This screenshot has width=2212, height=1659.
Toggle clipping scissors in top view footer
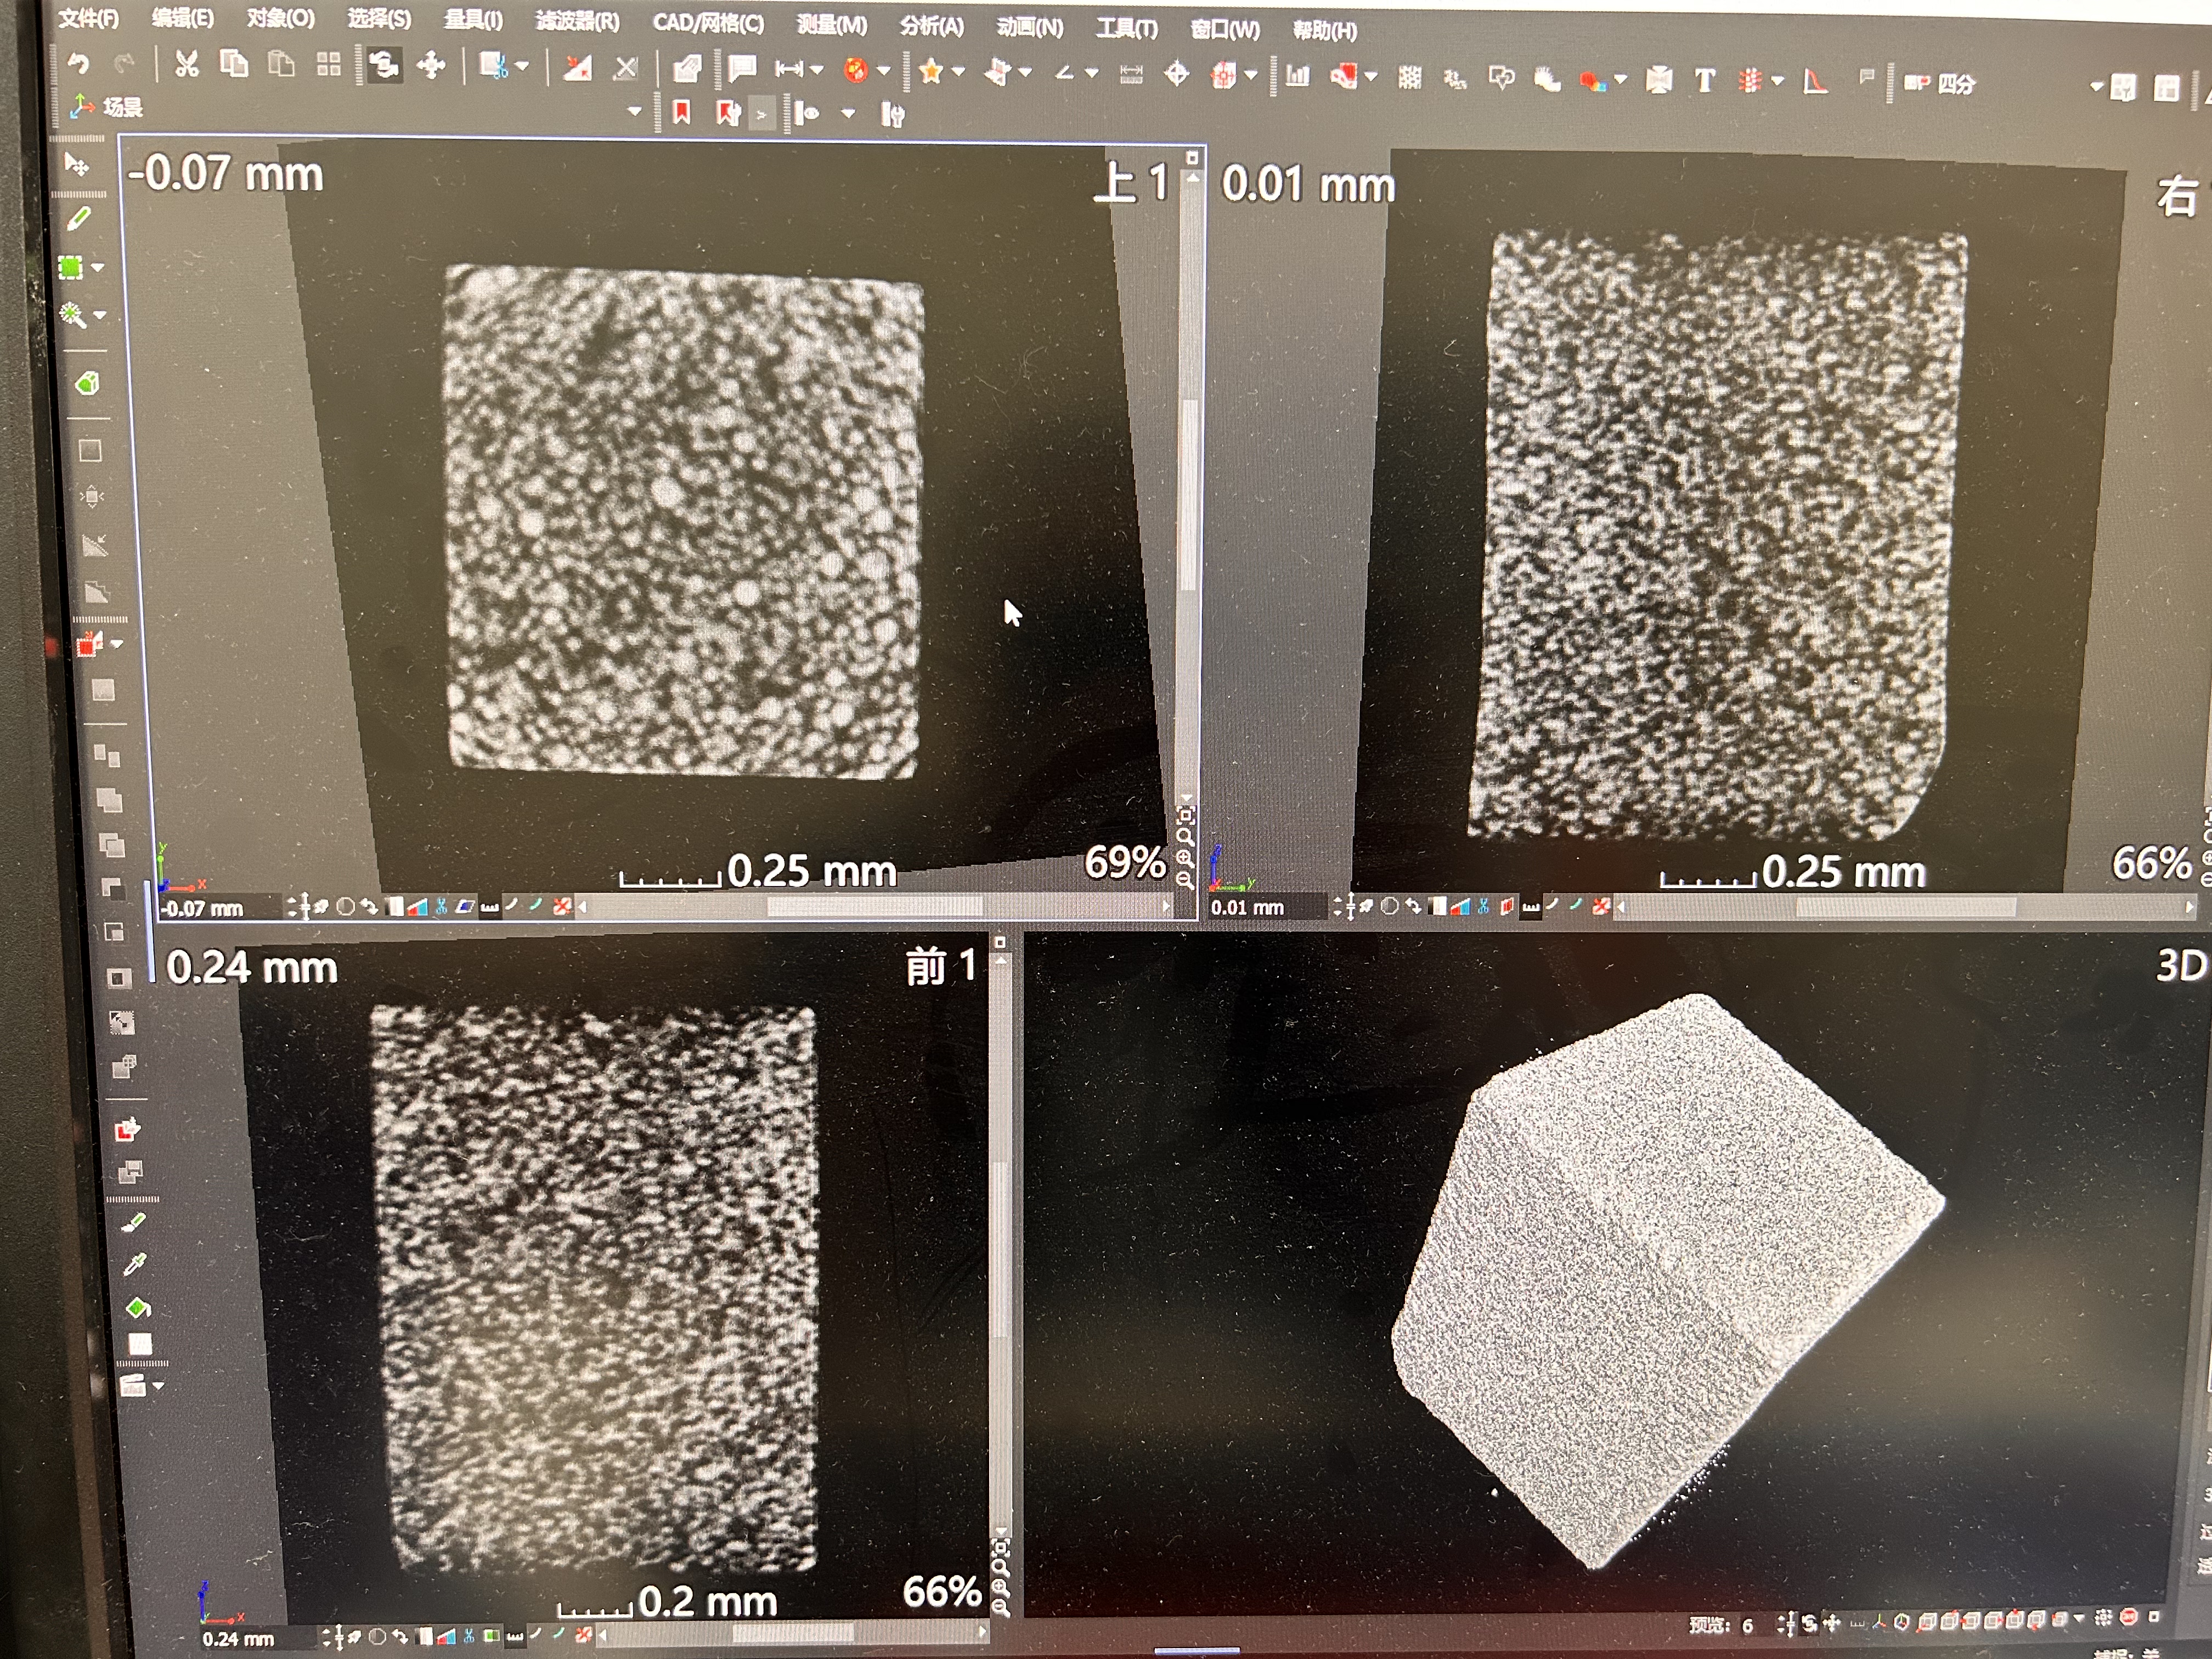441,907
